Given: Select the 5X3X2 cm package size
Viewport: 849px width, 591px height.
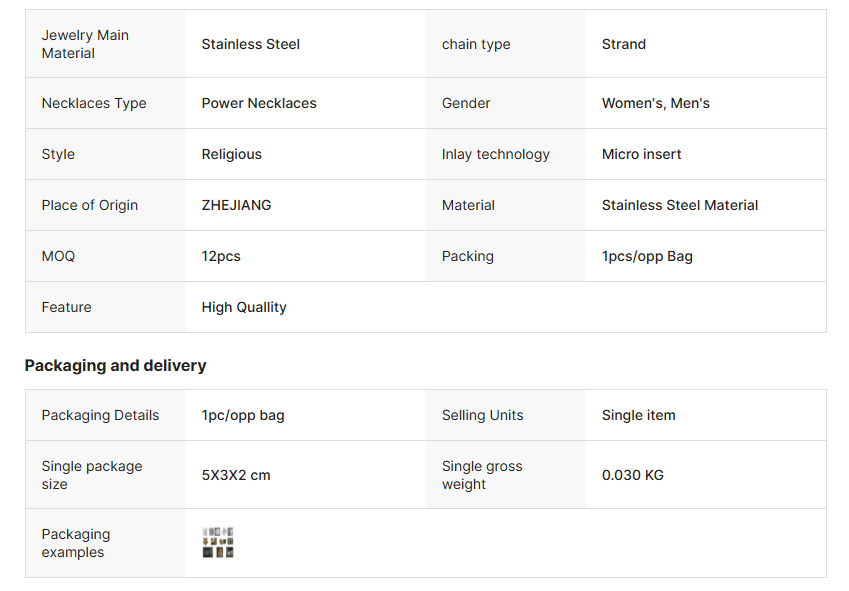Looking at the screenshot, I should [236, 475].
